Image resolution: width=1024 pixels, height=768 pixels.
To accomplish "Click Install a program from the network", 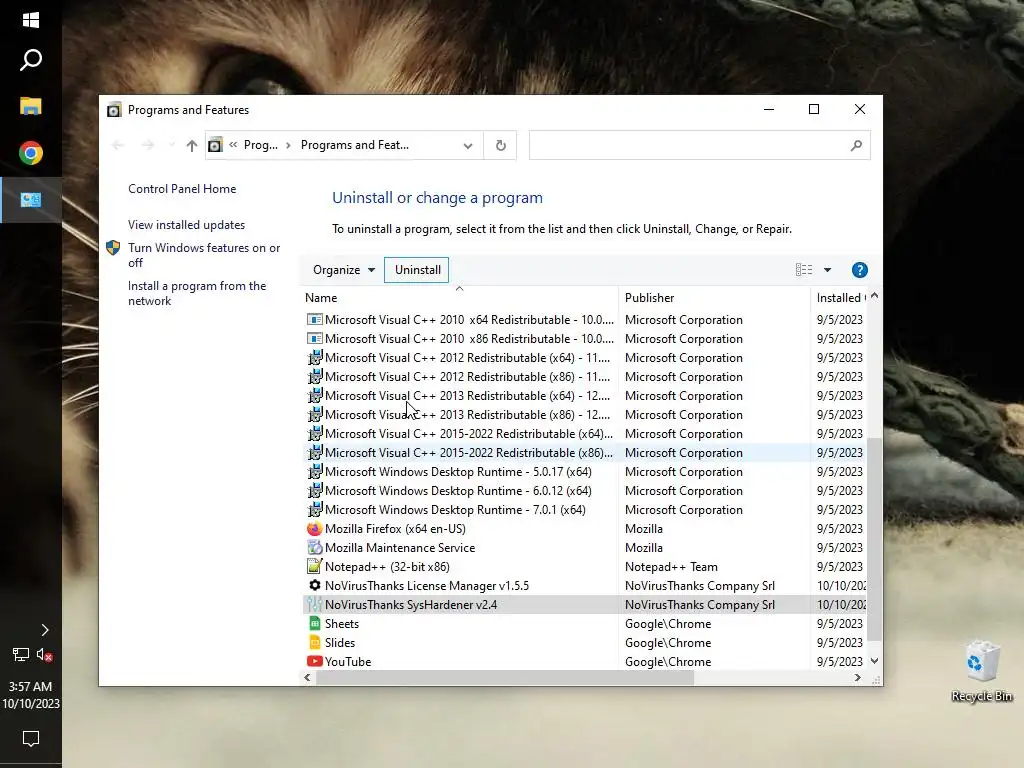I will [197, 293].
